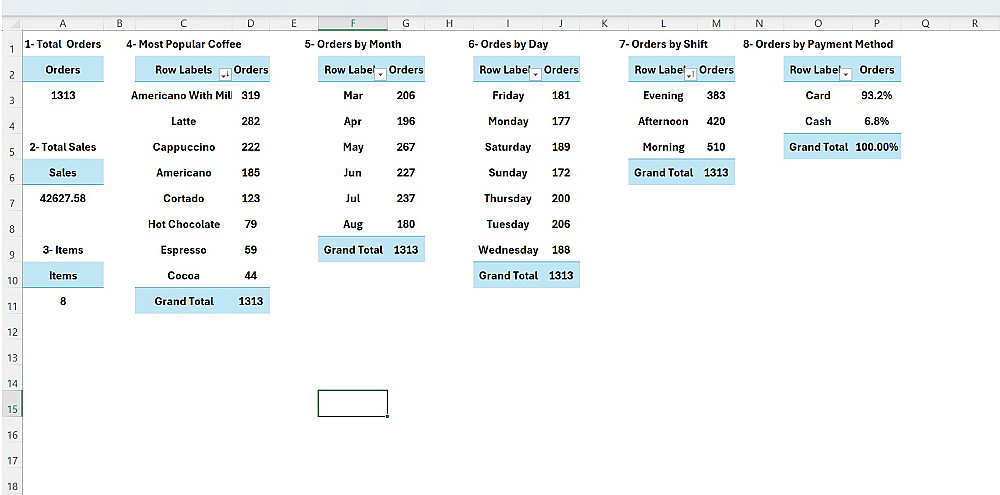Image resolution: width=1000 pixels, height=495 pixels.
Task: Click the Sales header cell in column A
Action: (x=62, y=173)
